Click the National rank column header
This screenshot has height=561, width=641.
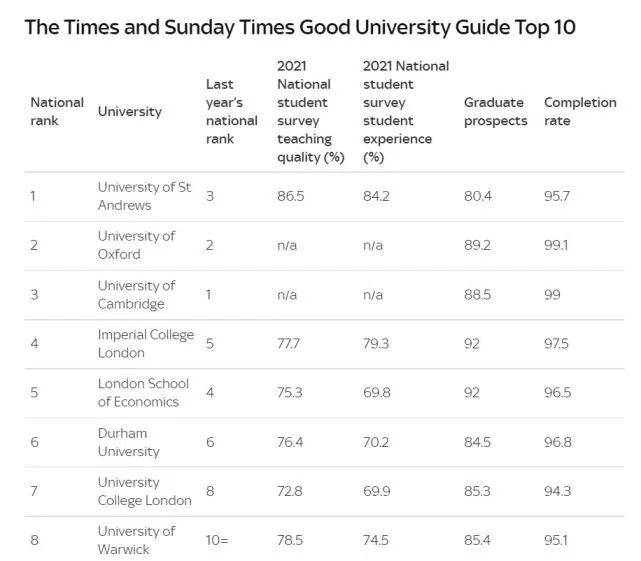(57, 111)
